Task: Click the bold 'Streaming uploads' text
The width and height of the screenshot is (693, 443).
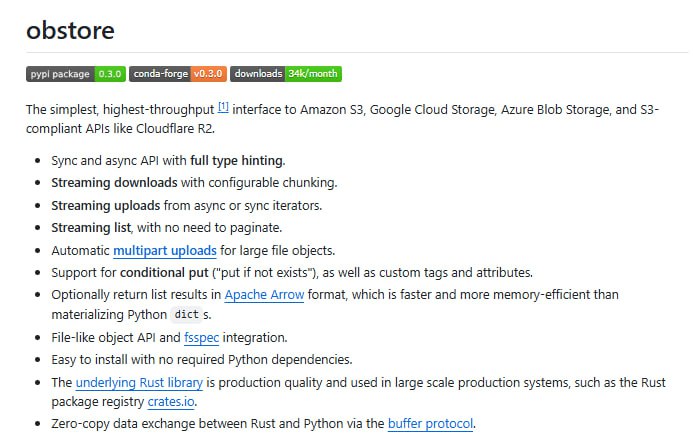Action: (x=106, y=205)
